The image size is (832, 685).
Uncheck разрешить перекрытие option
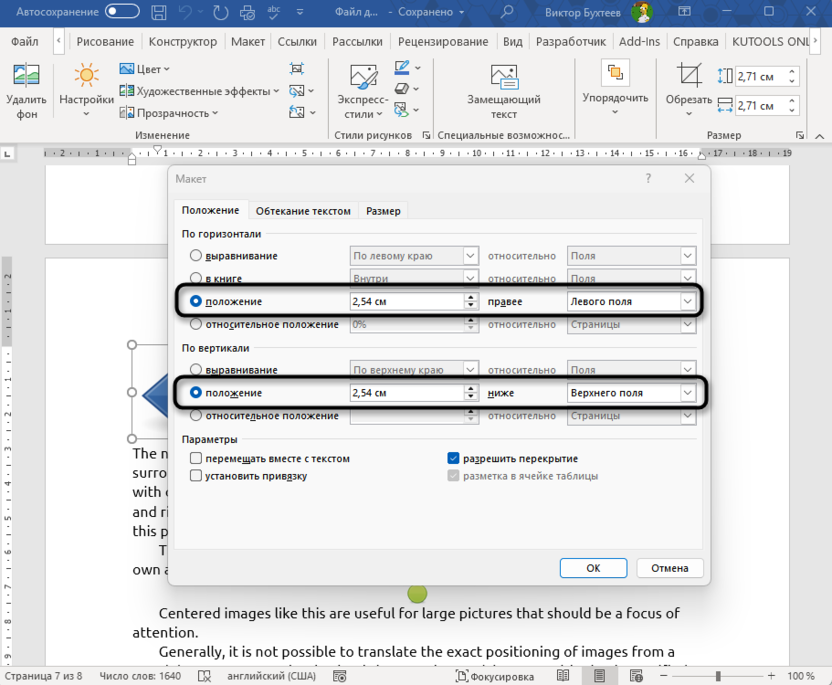[x=452, y=457]
